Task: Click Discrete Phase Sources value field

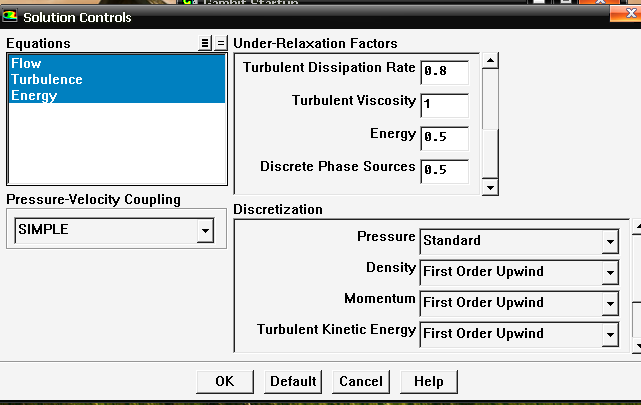Action: point(444,171)
